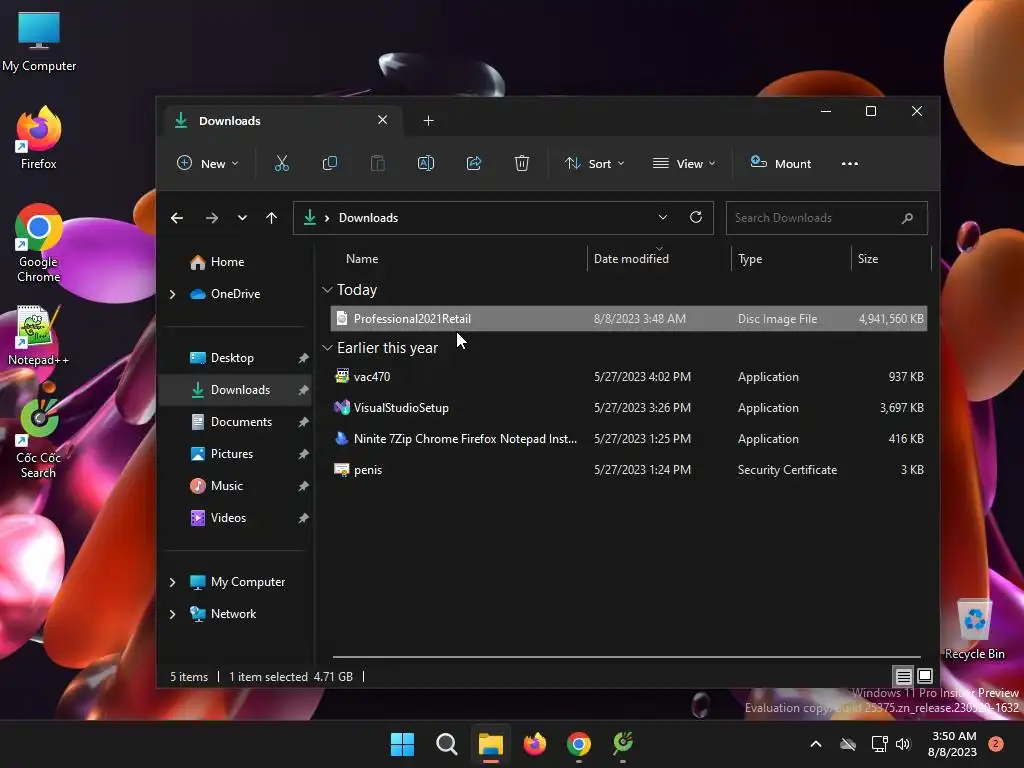Image resolution: width=1024 pixels, height=768 pixels.
Task: Expand Network tree node
Action: coord(172,614)
